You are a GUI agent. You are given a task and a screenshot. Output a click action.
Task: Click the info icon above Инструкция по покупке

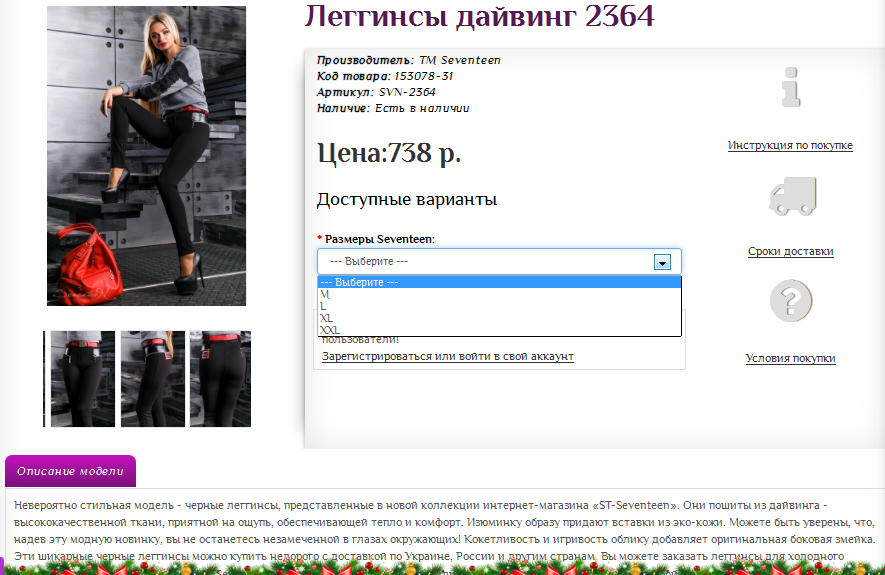pos(791,87)
